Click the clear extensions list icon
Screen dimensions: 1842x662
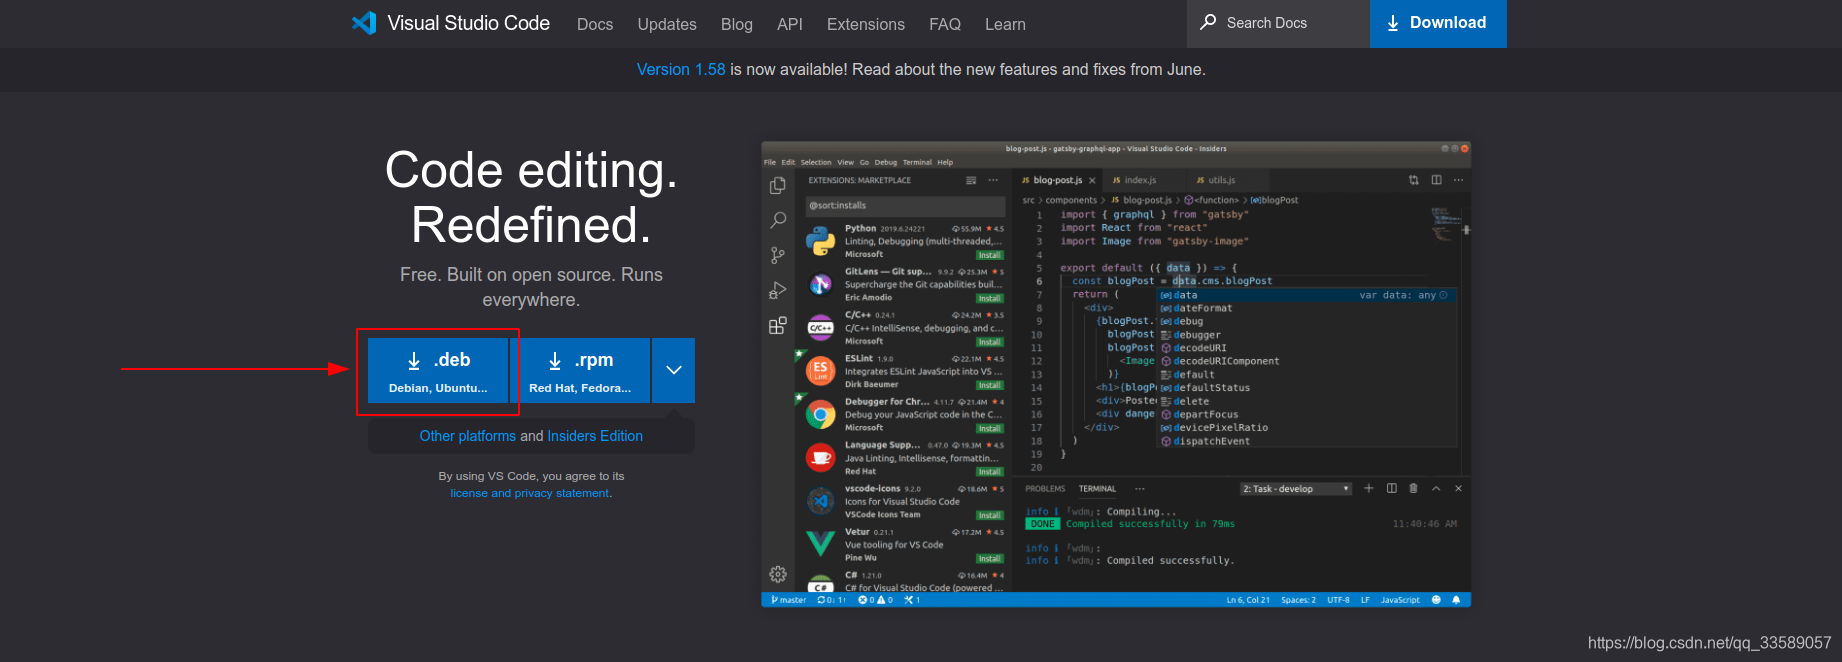click(971, 180)
